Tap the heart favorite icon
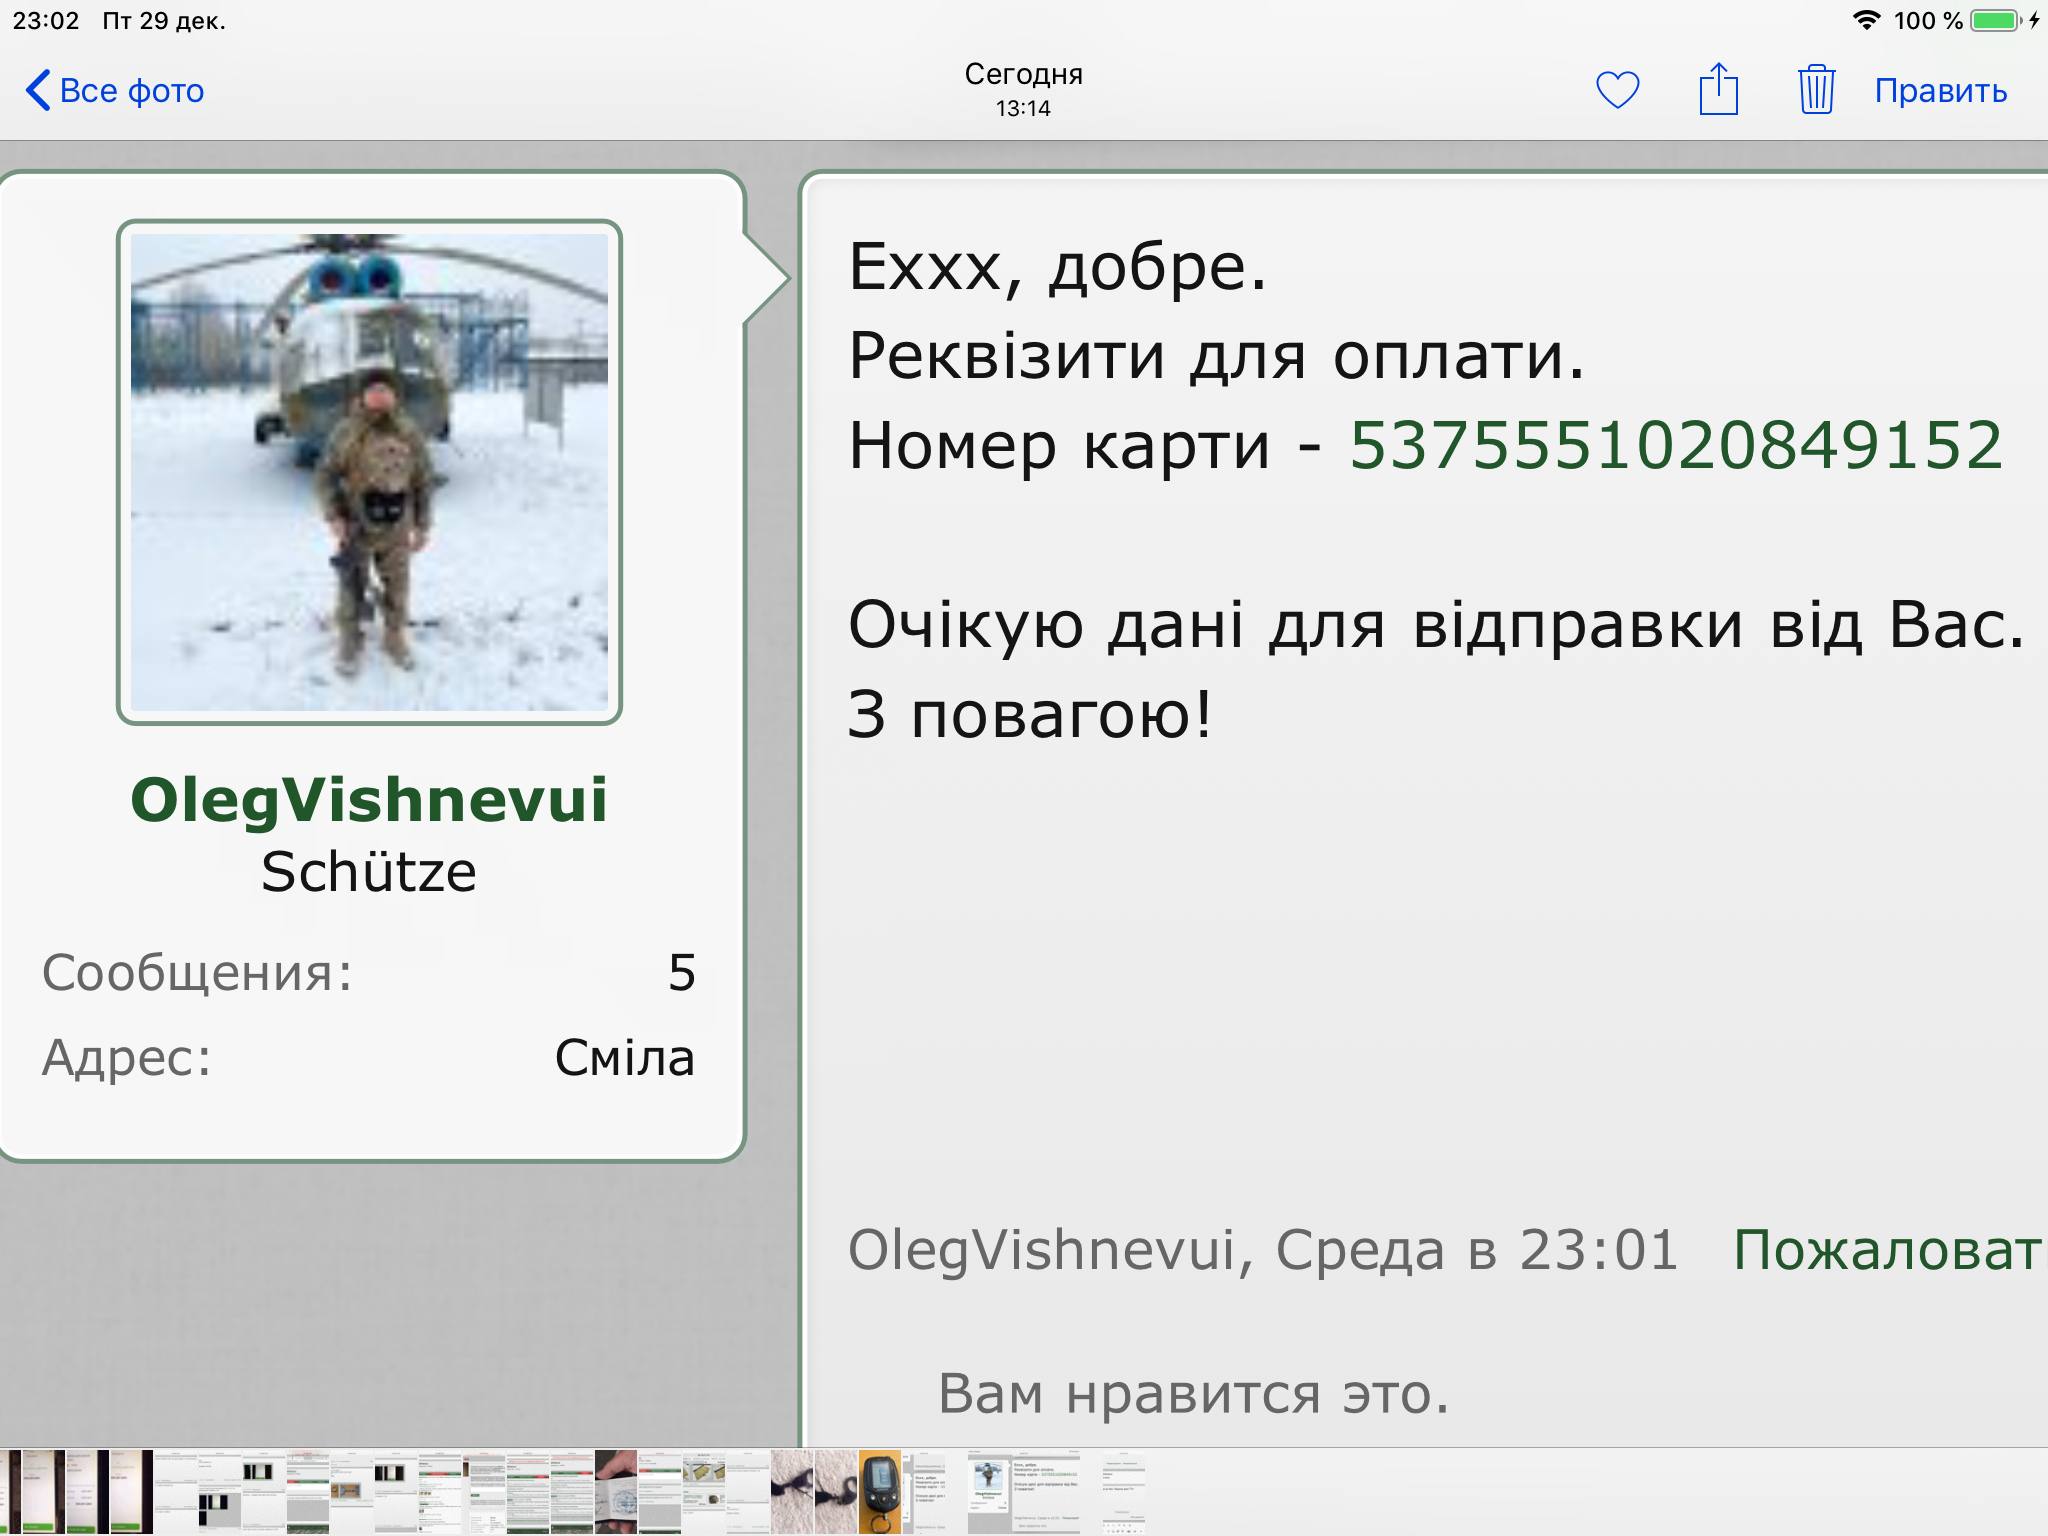Image resolution: width=2048 pixels, height=1536 pixels. point(1617,90)
